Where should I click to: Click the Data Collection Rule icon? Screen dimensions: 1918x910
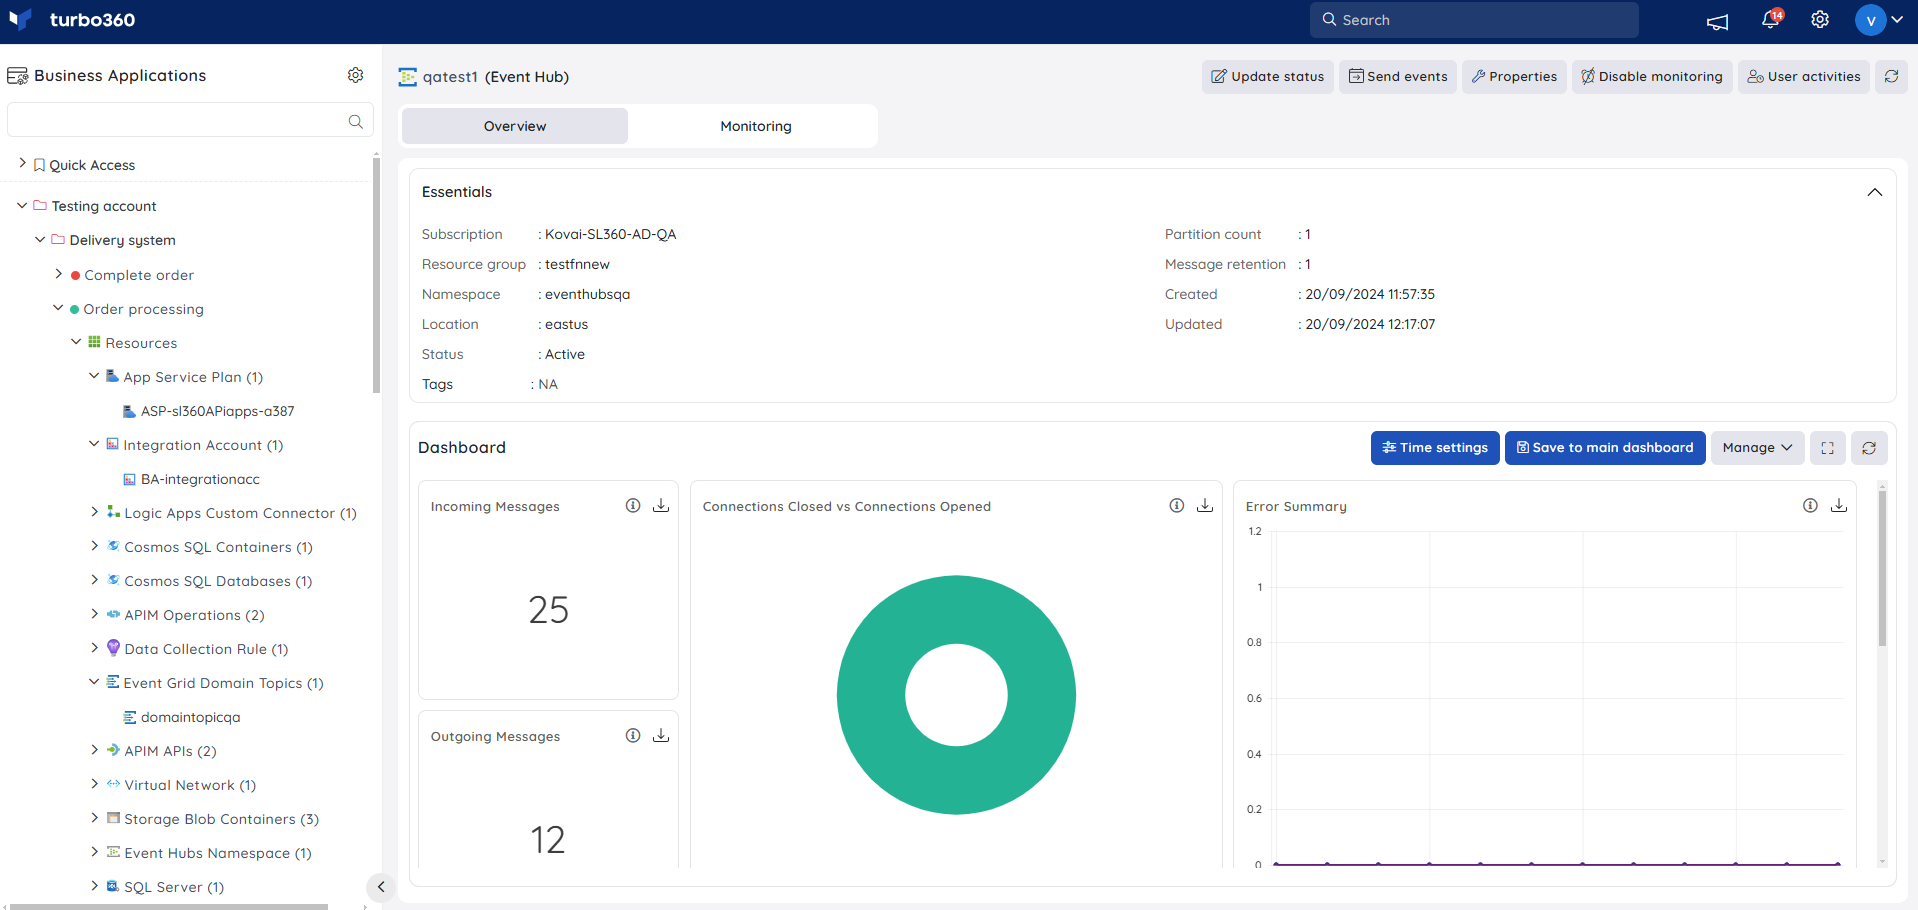pyautogui.click(x=113, y=648)
